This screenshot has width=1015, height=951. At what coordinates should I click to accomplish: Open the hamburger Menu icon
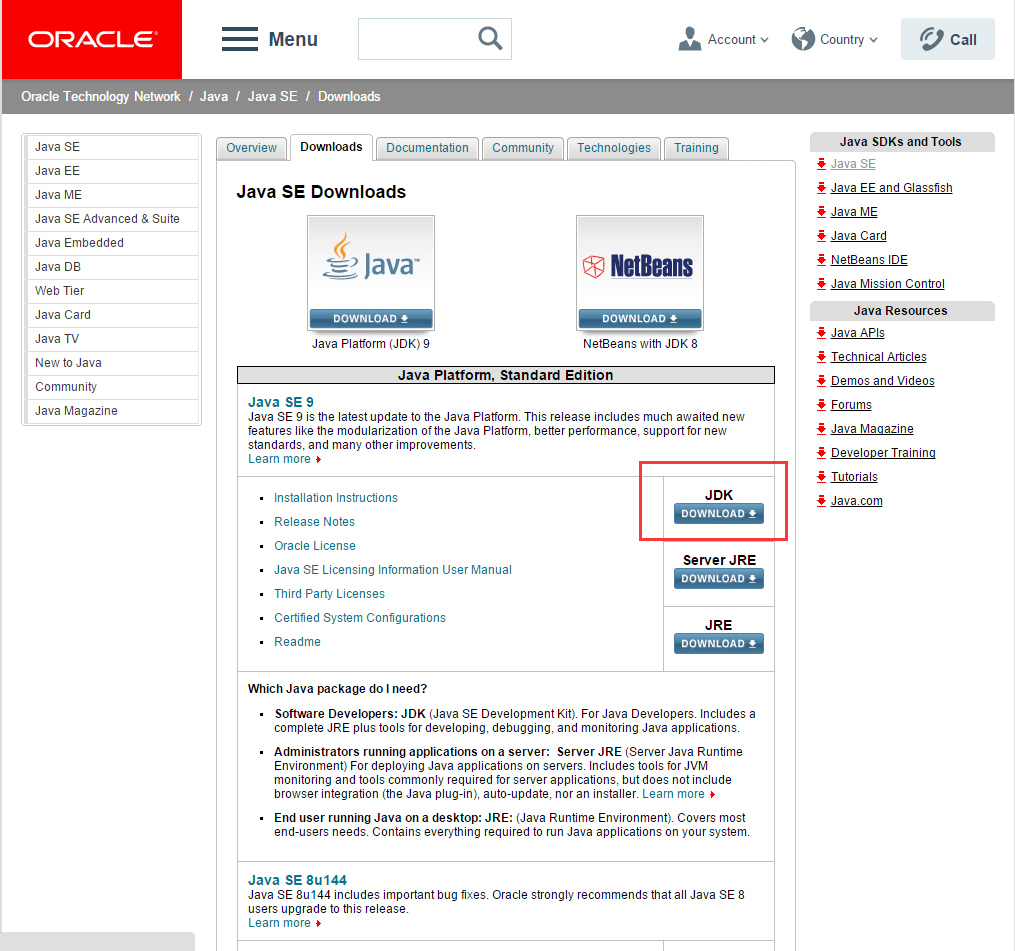[x=240, y=39]
